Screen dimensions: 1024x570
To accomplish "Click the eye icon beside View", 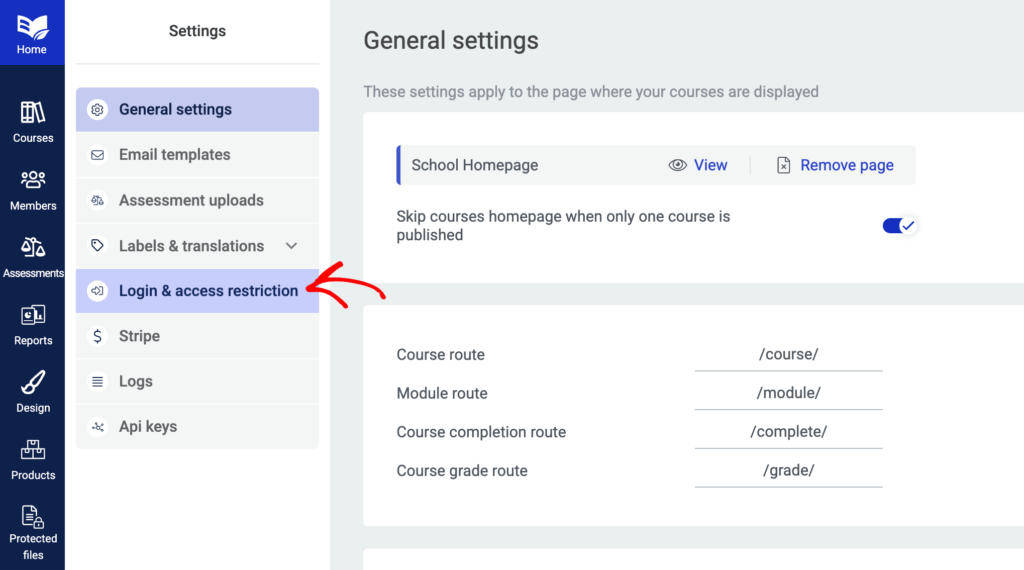I will coord(677,166).
